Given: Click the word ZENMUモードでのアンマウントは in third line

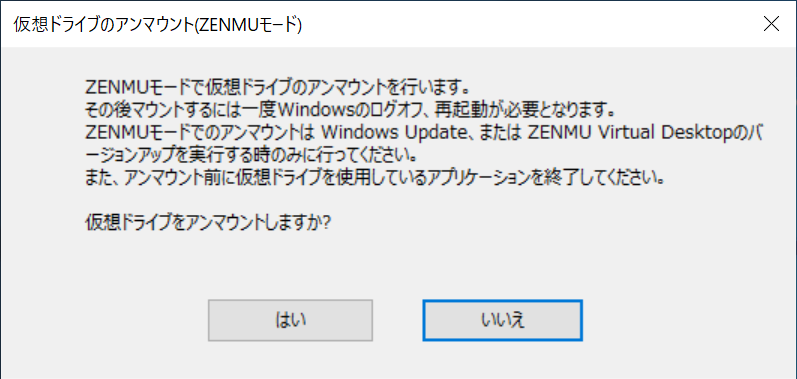Looking at the screenshot, I should [201, 133].
